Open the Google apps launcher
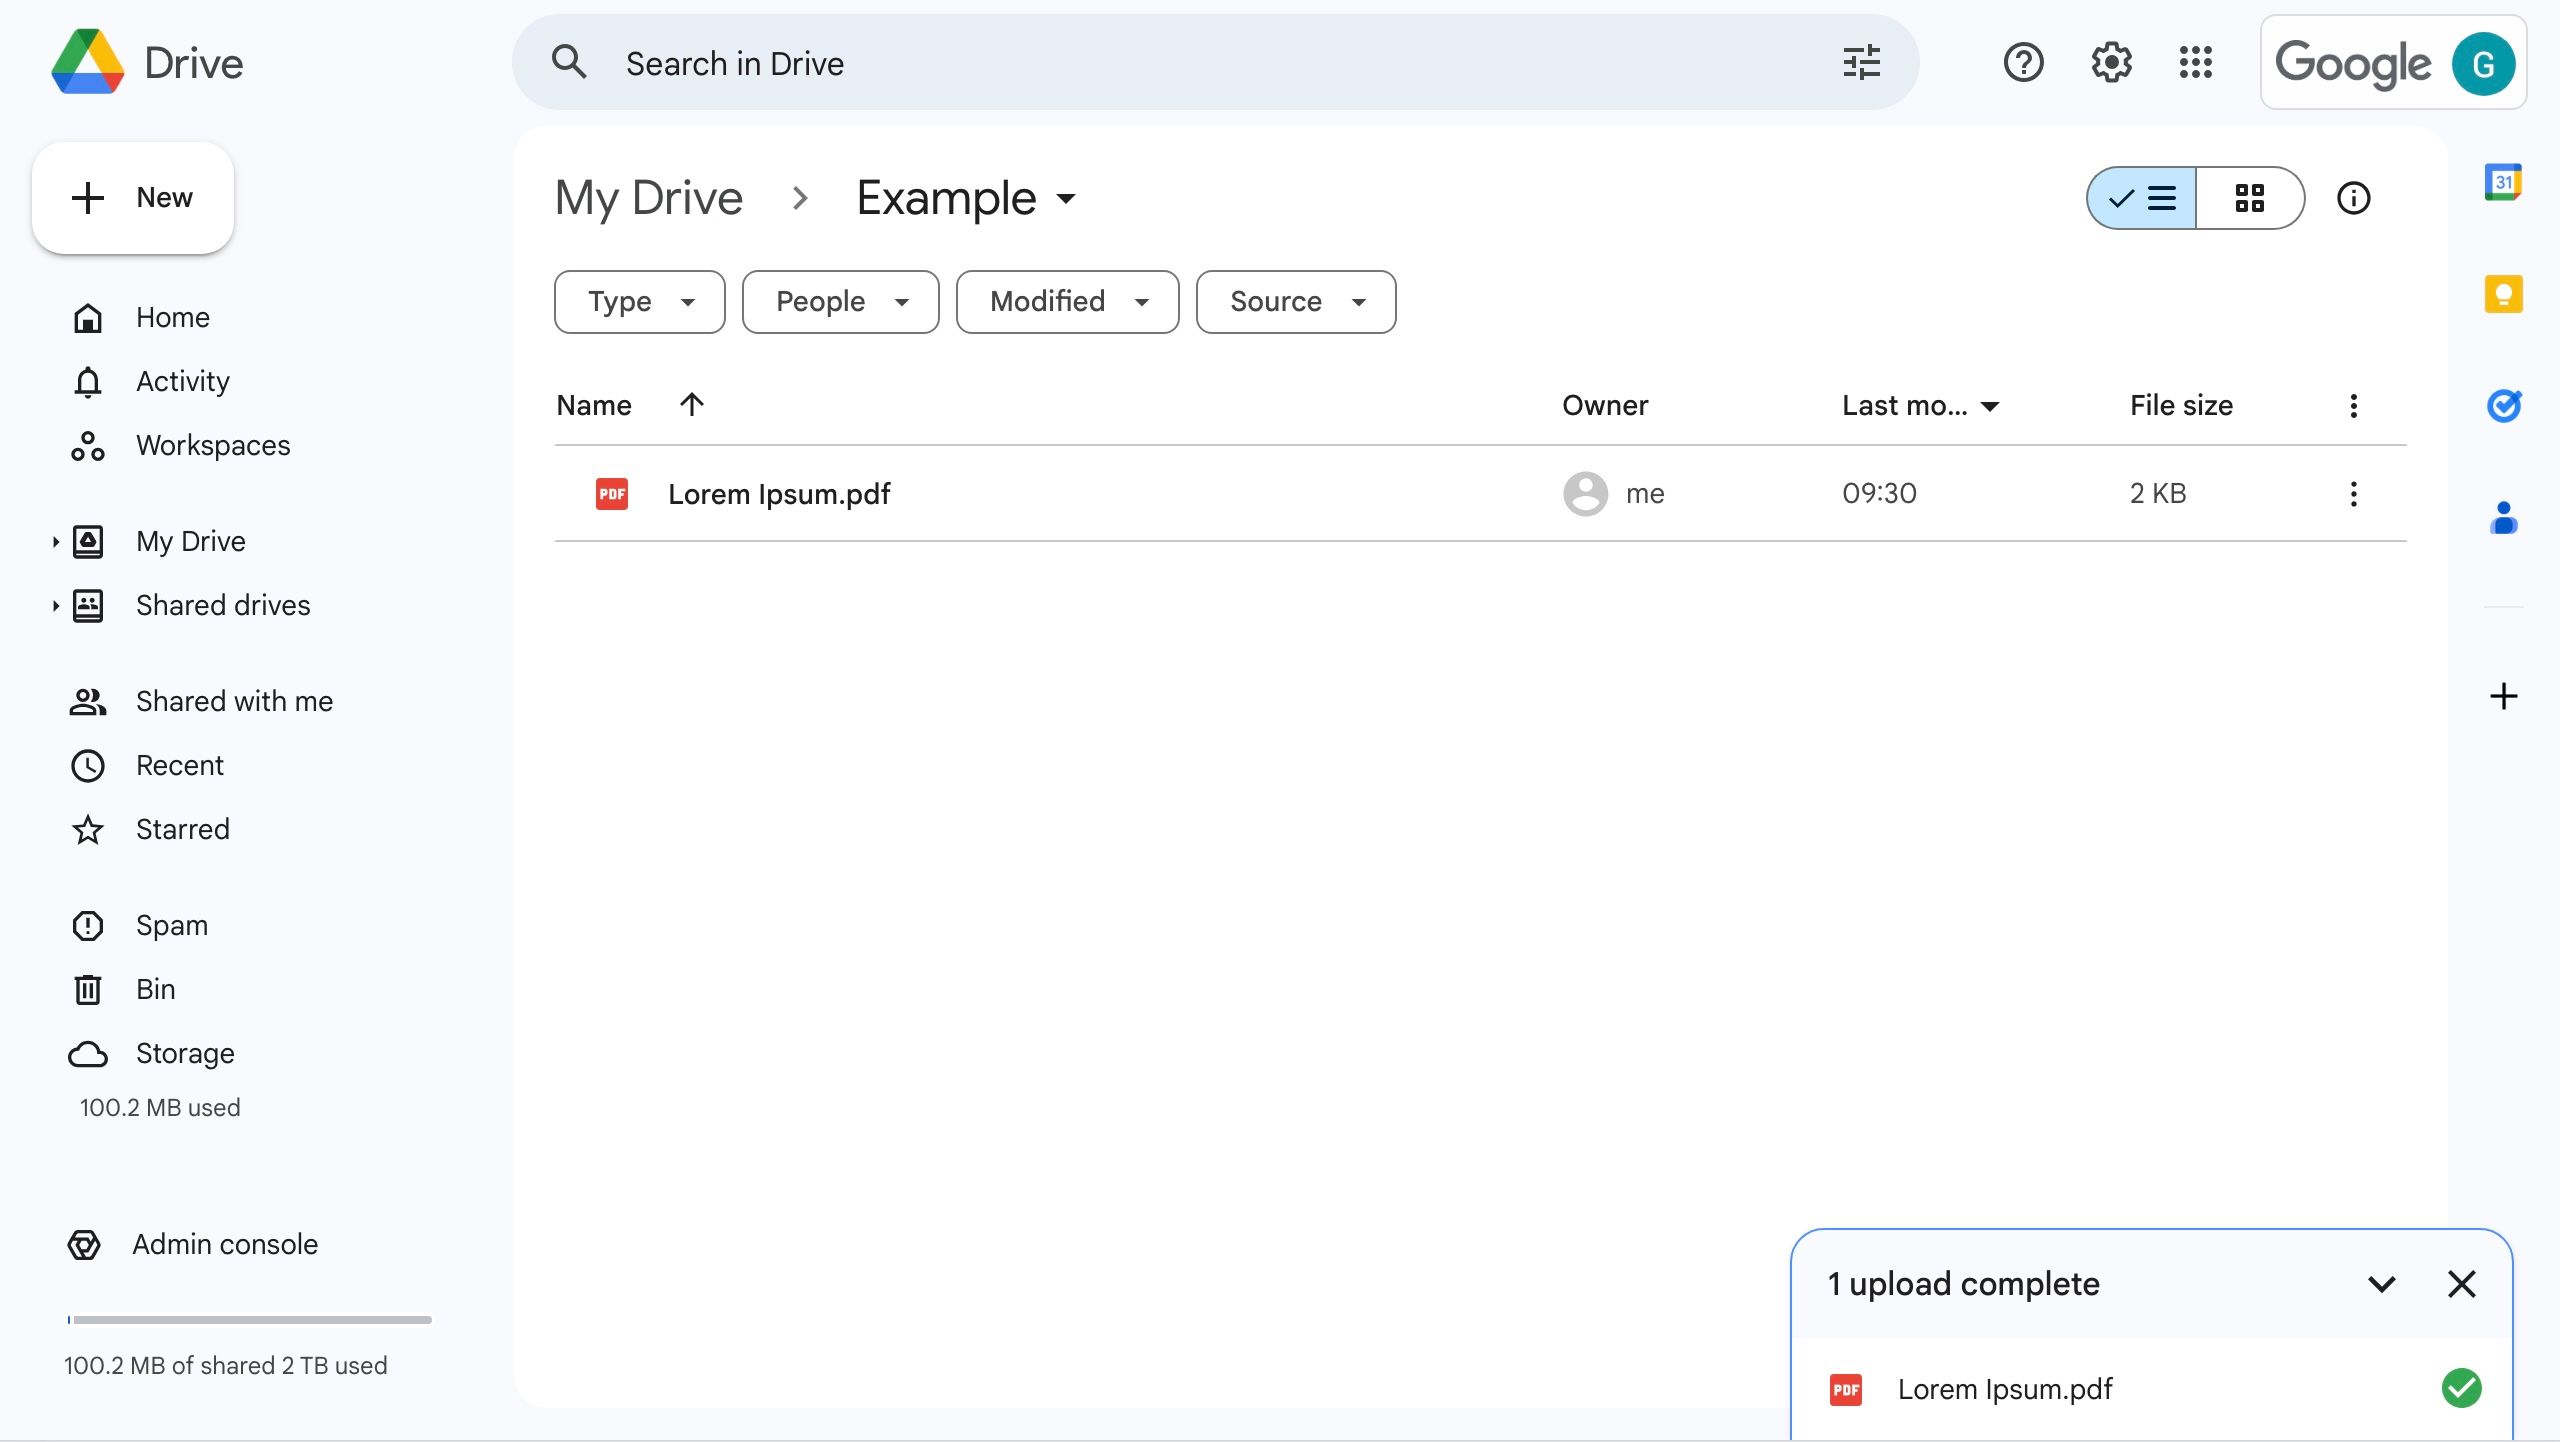Viewport: 2560px width, 1442px height. pos(2196,62)
